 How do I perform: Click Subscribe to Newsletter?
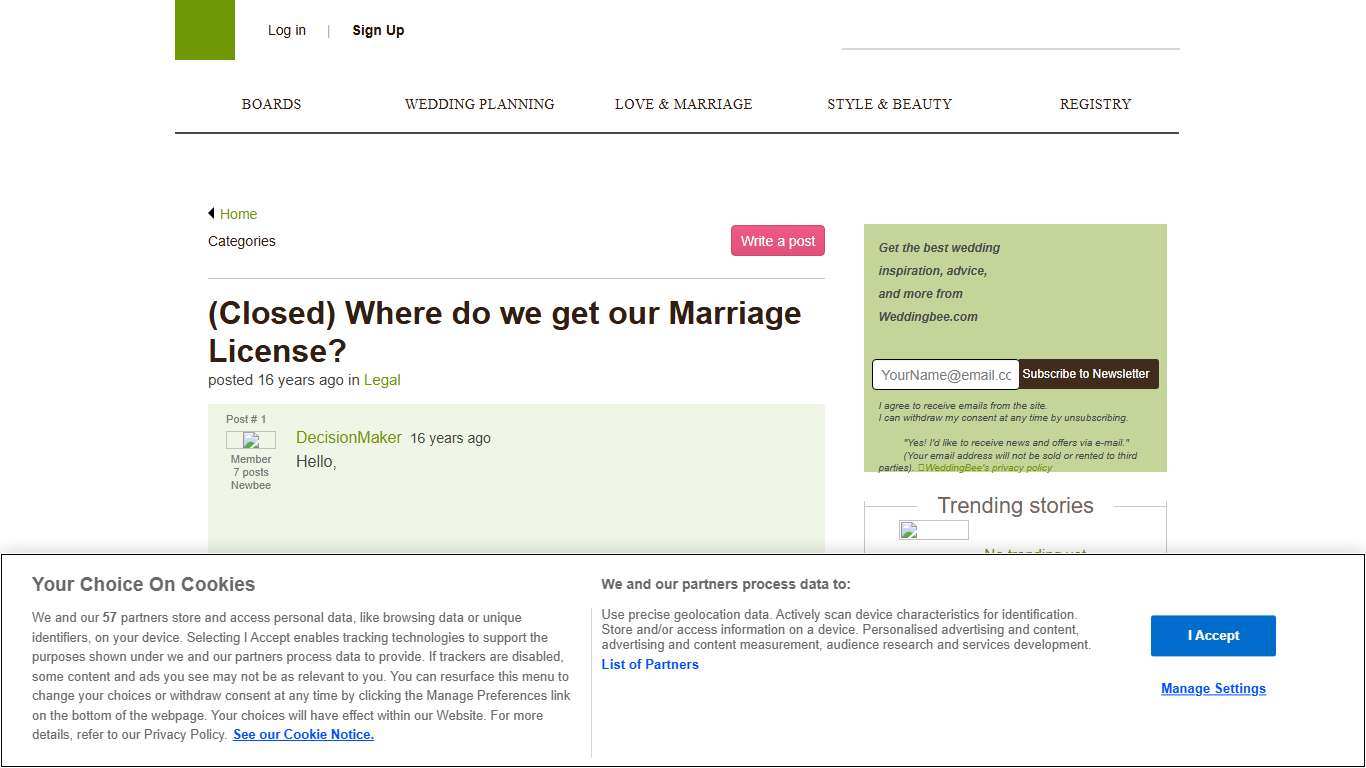(x=1087, y=373)
